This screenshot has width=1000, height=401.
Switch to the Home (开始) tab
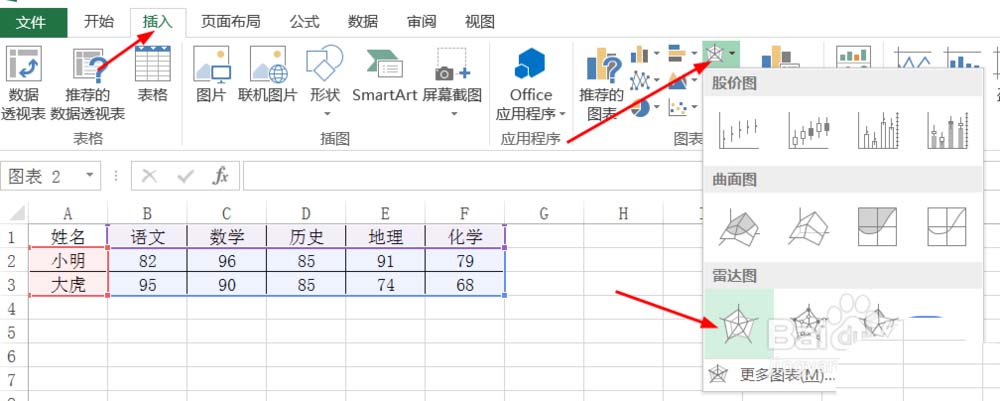(x=99, y=22)
